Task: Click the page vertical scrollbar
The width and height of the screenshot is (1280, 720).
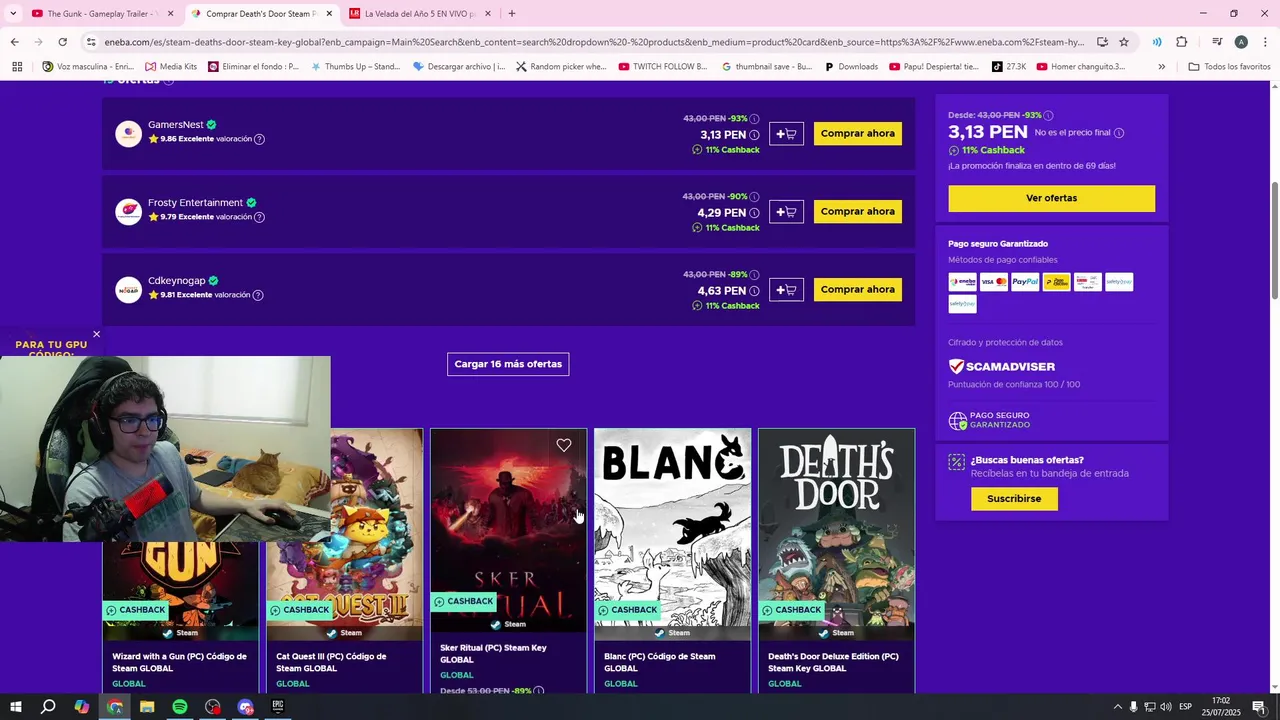Action: click(x=1274, y=240)
